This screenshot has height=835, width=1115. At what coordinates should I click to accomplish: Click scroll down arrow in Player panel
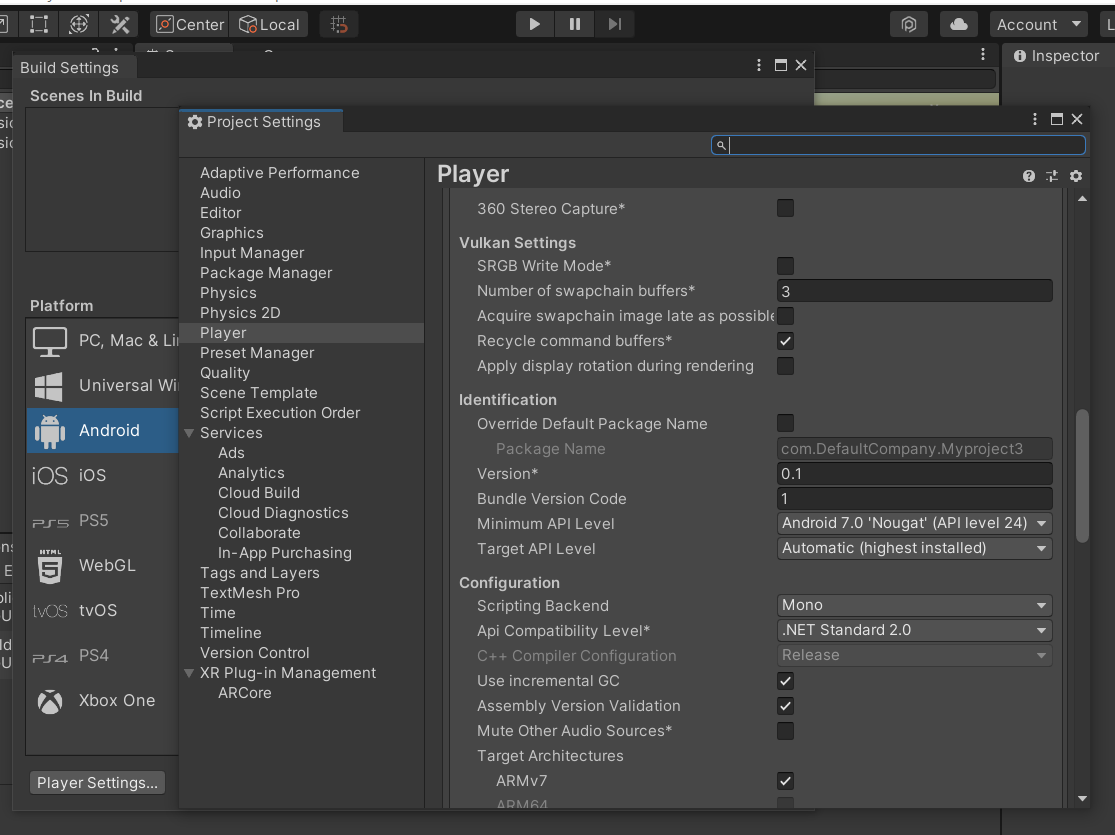click(1082, 799)
